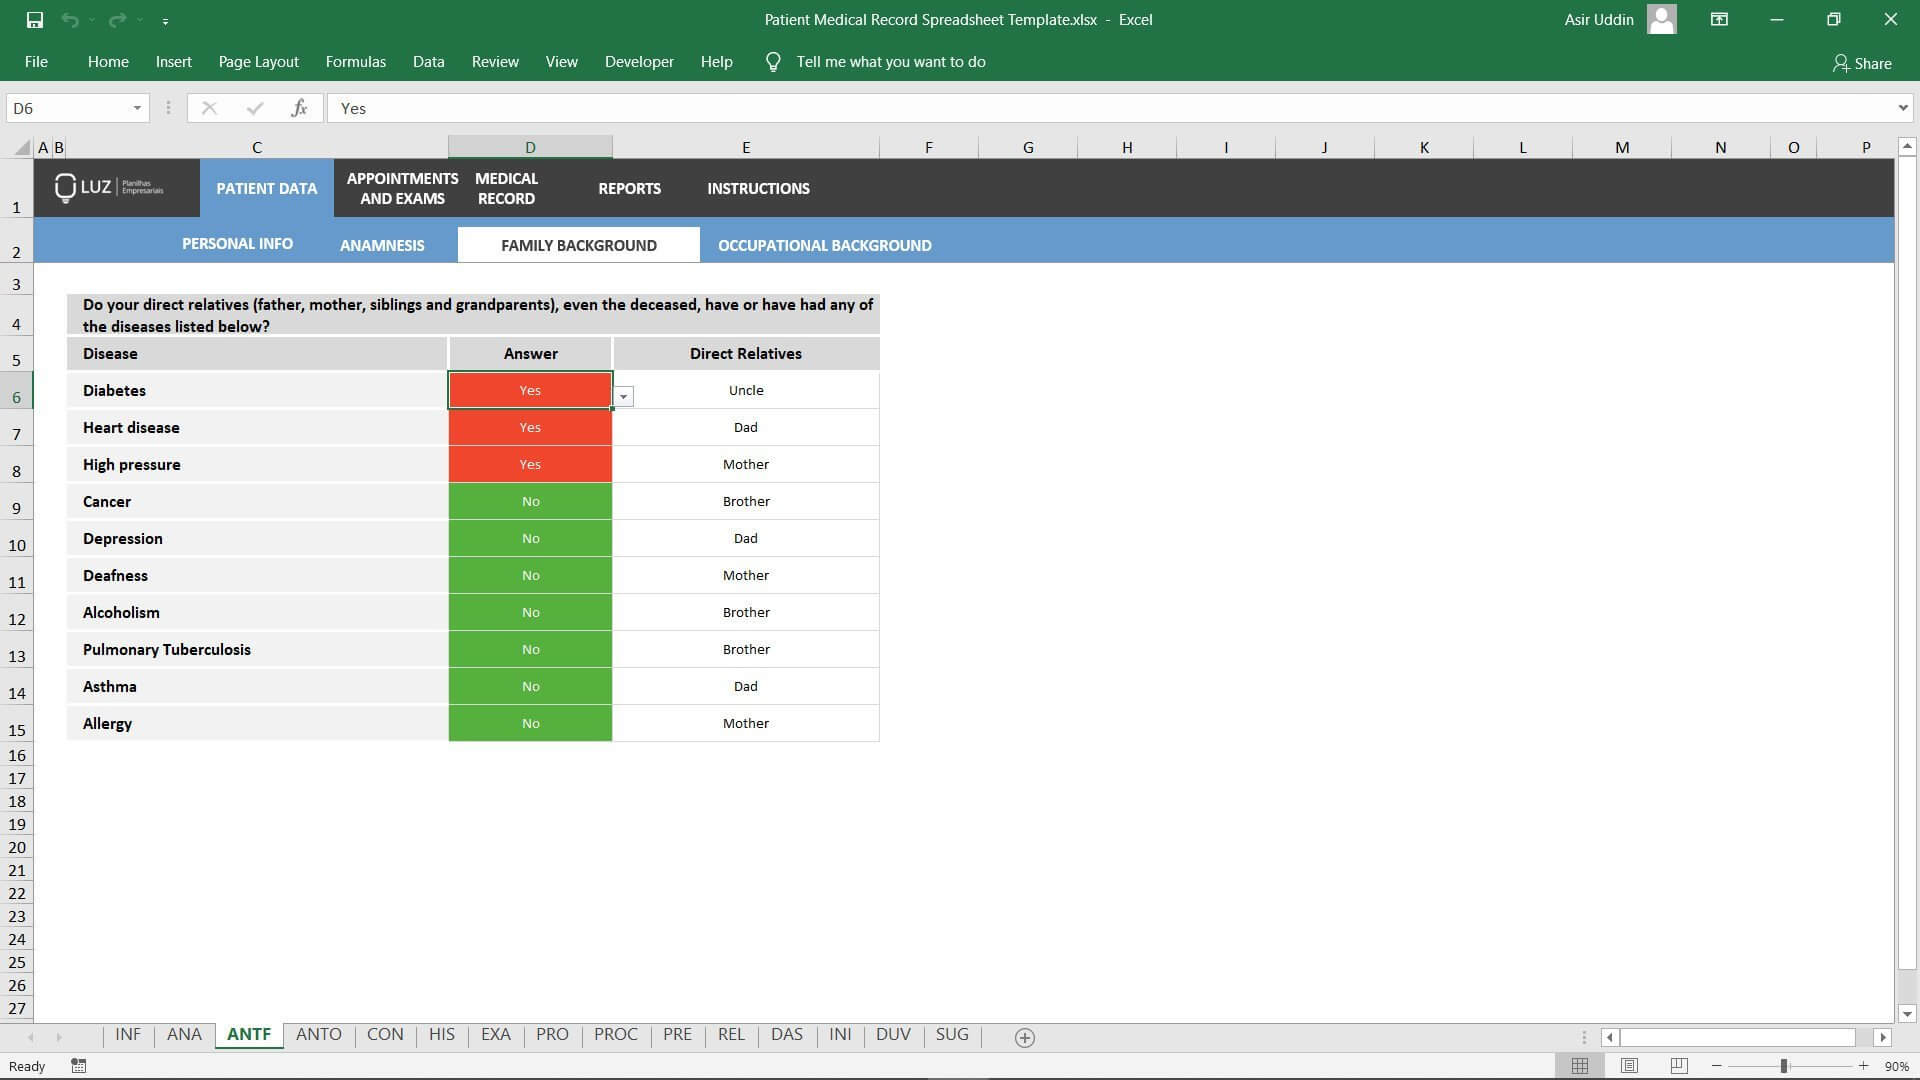Click the user account avatar icon
This screenshot has height=1080, width=1920.
(x=1661, y=19)
